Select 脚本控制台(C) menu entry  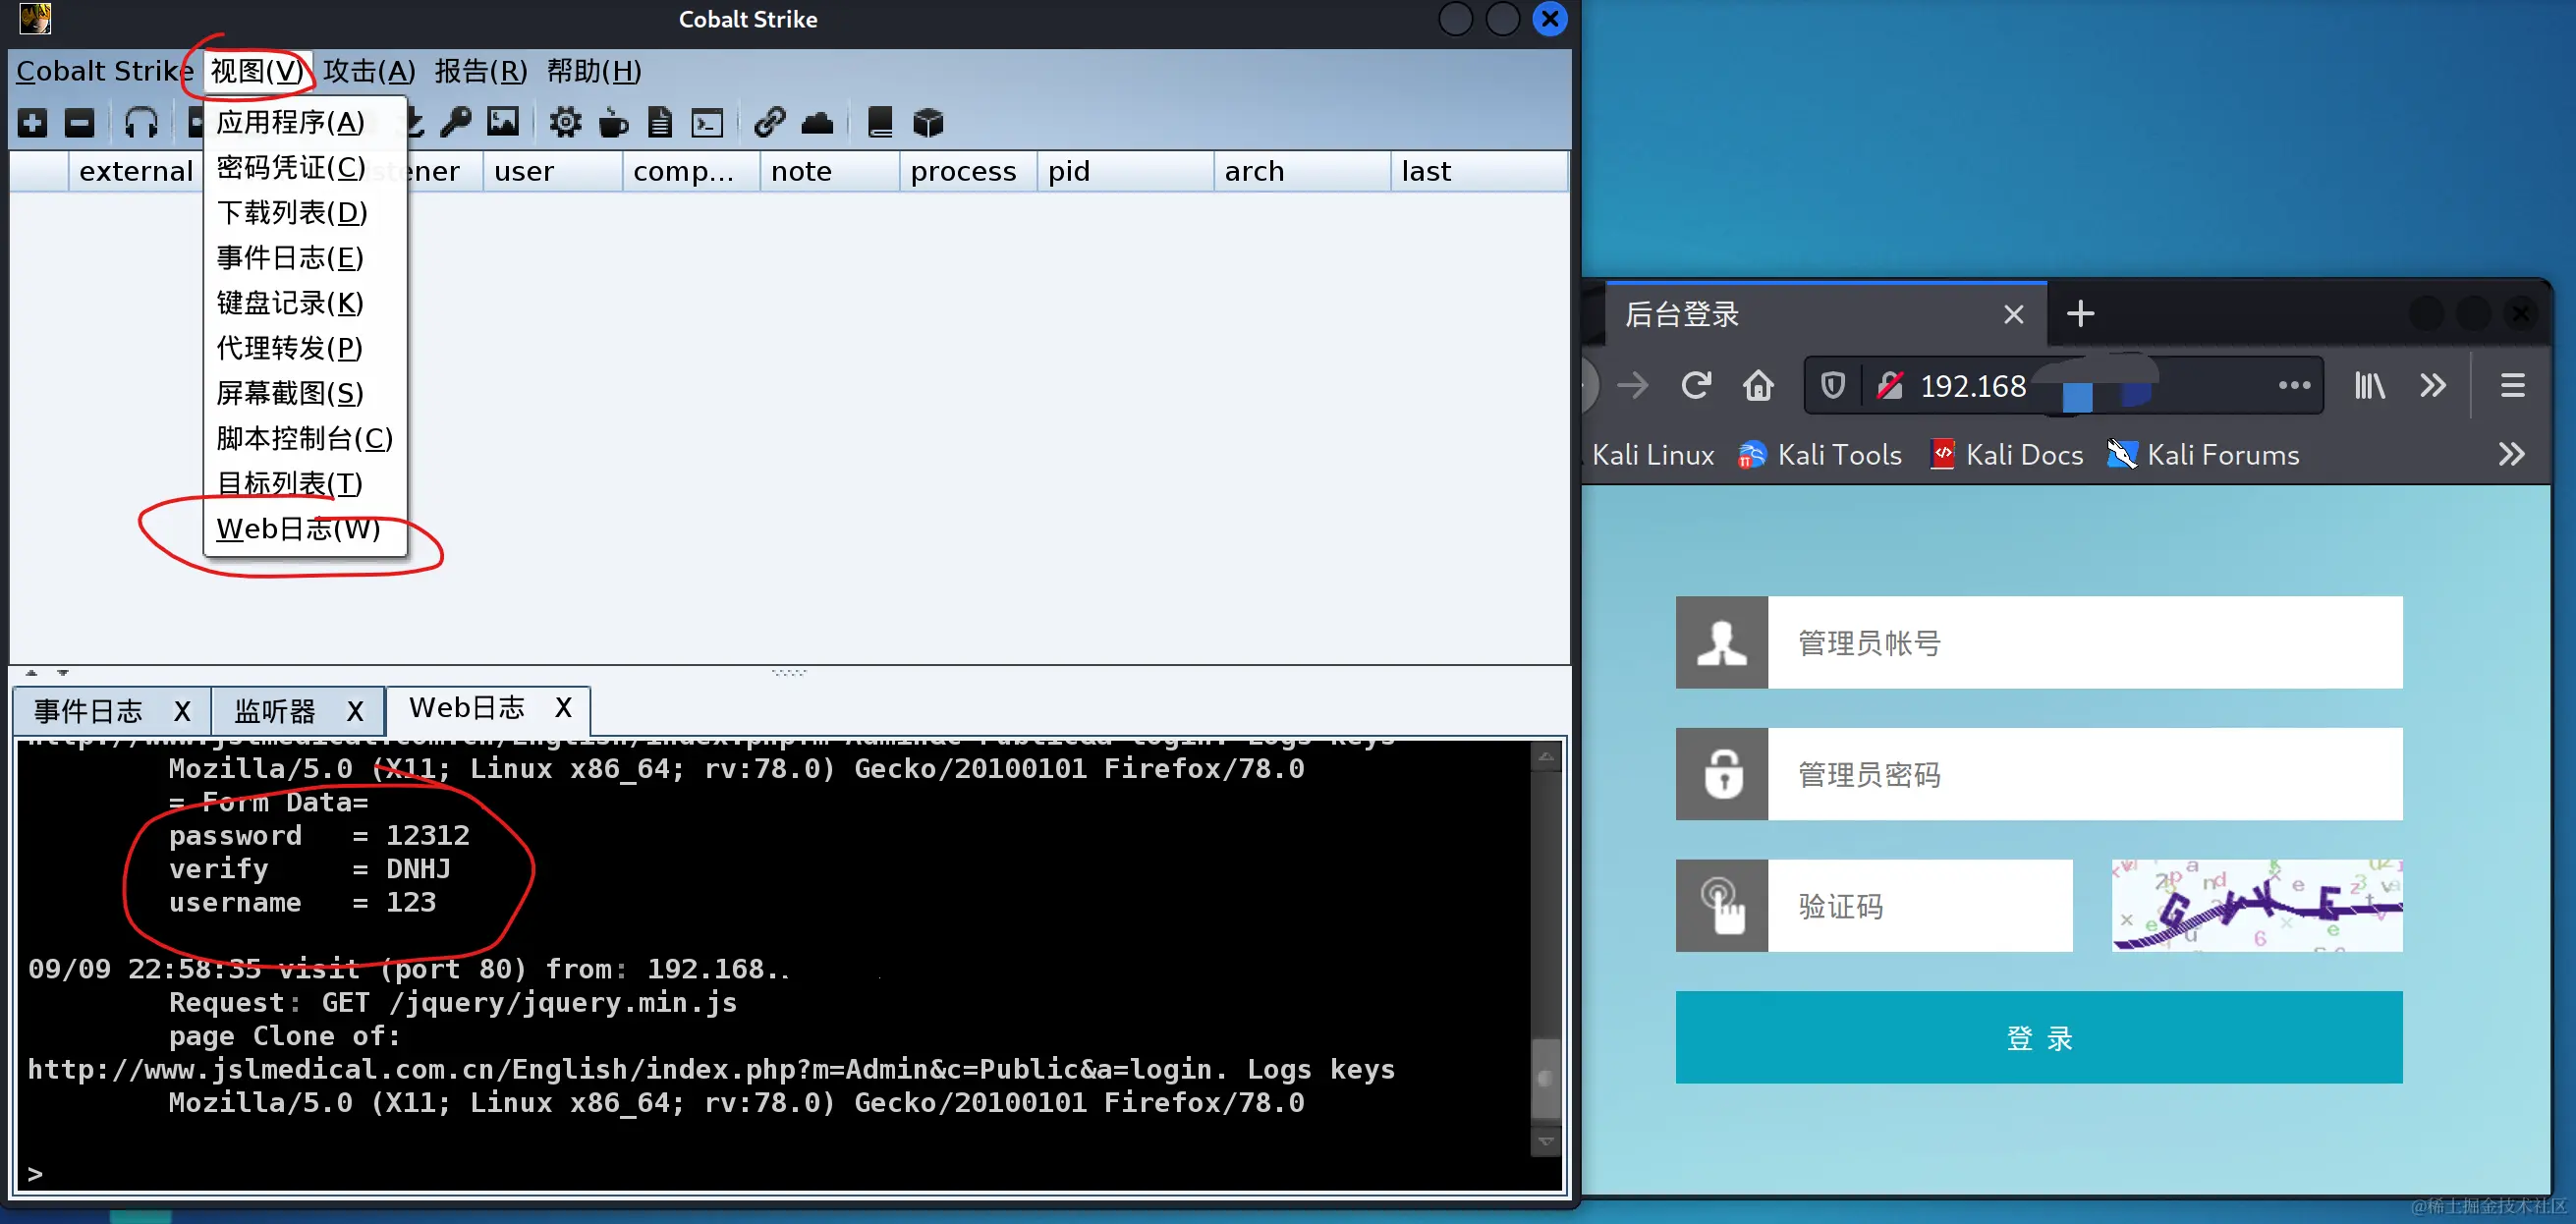coord(305,438)
